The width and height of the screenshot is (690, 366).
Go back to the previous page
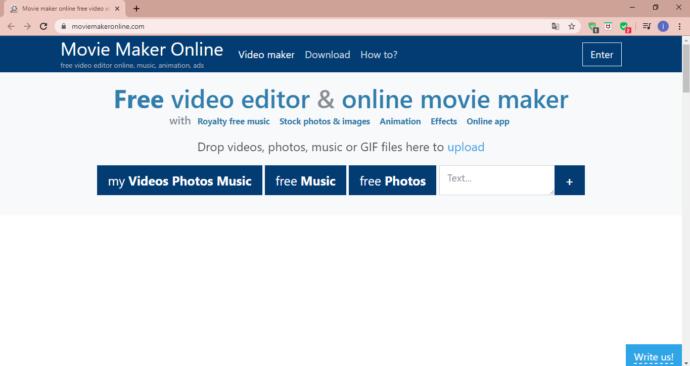pyautogui.click(x=11, y=26)
